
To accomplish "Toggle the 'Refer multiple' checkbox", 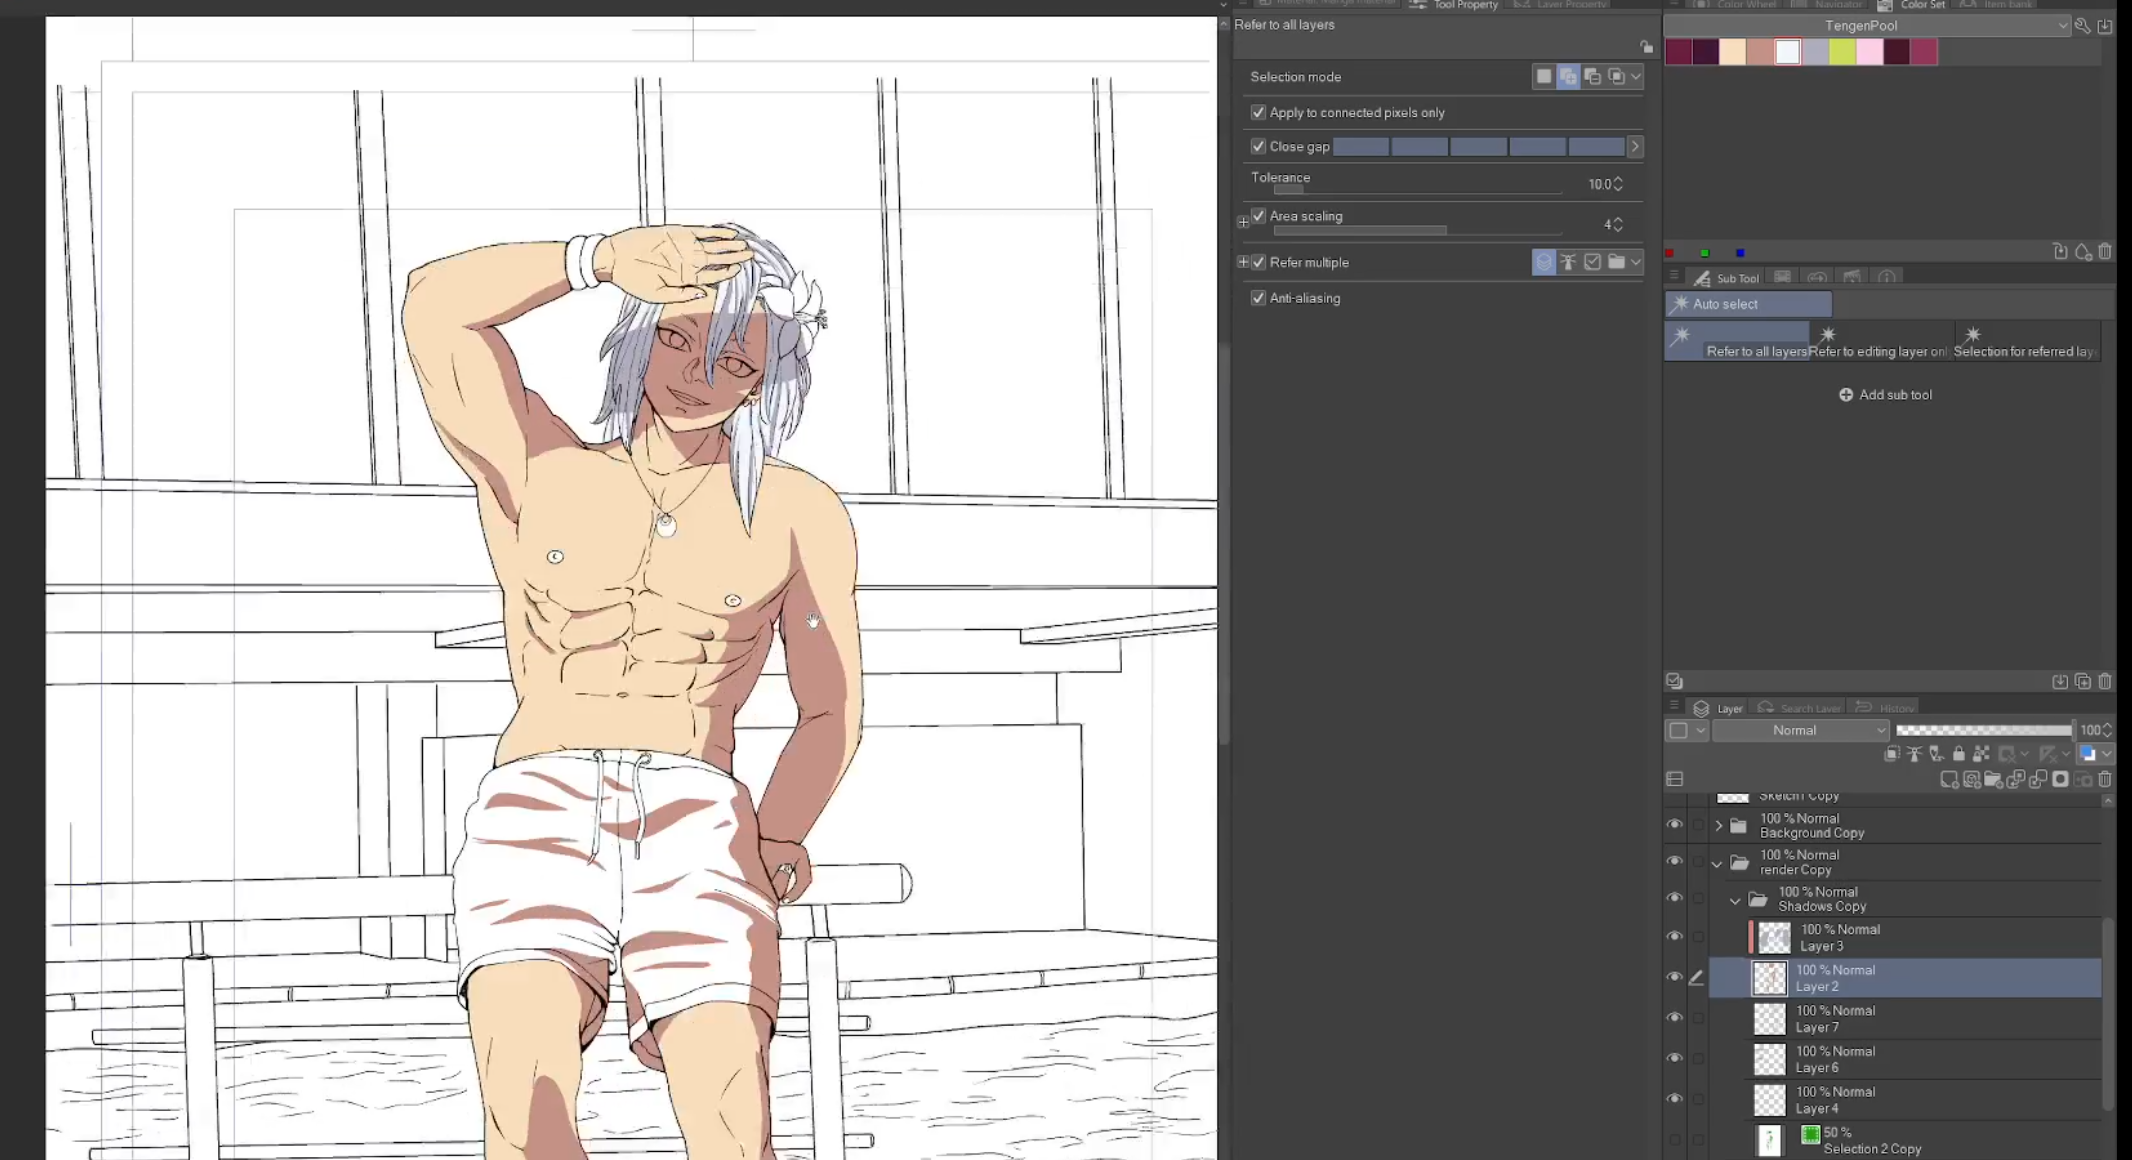I will click(1258, 263).
